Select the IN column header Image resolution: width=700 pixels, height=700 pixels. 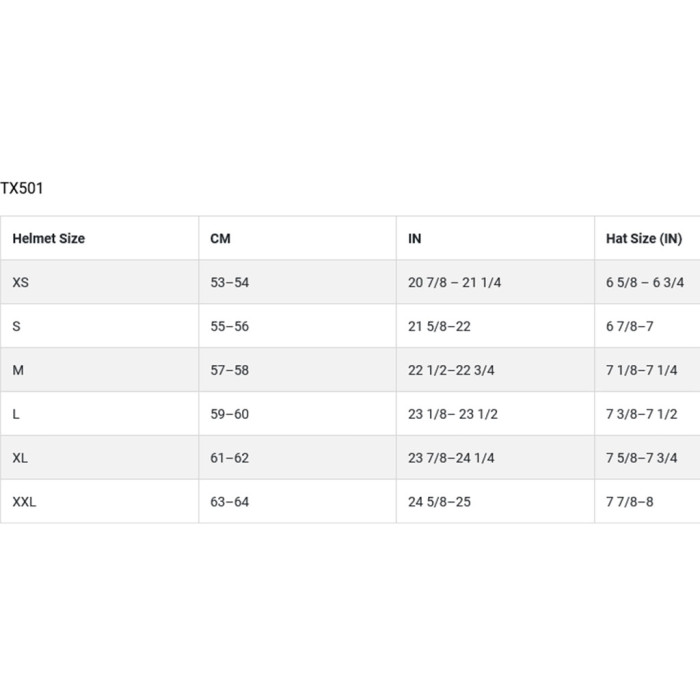pos(415,238)
